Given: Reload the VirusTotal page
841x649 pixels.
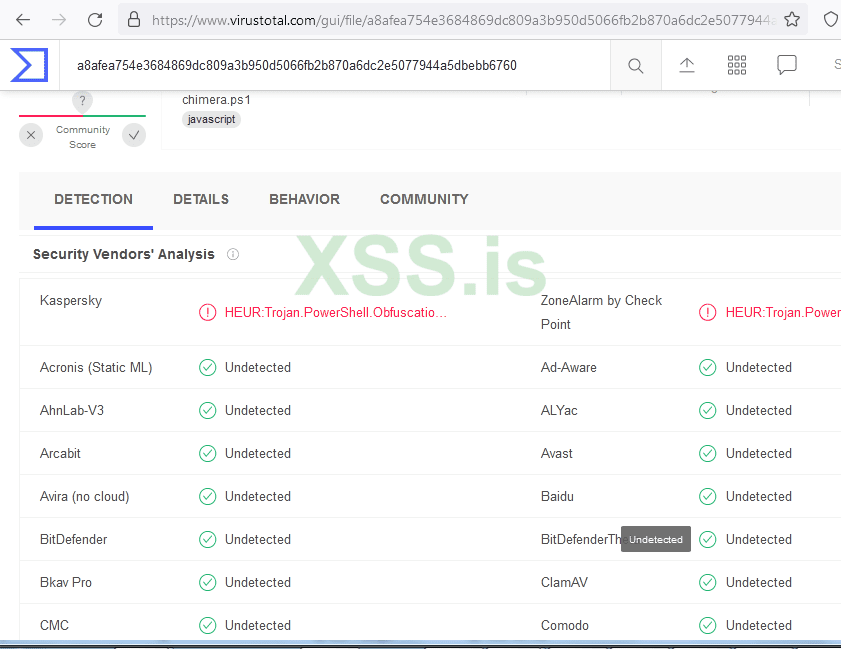Looking at the screenshot, I should point(95,20).
